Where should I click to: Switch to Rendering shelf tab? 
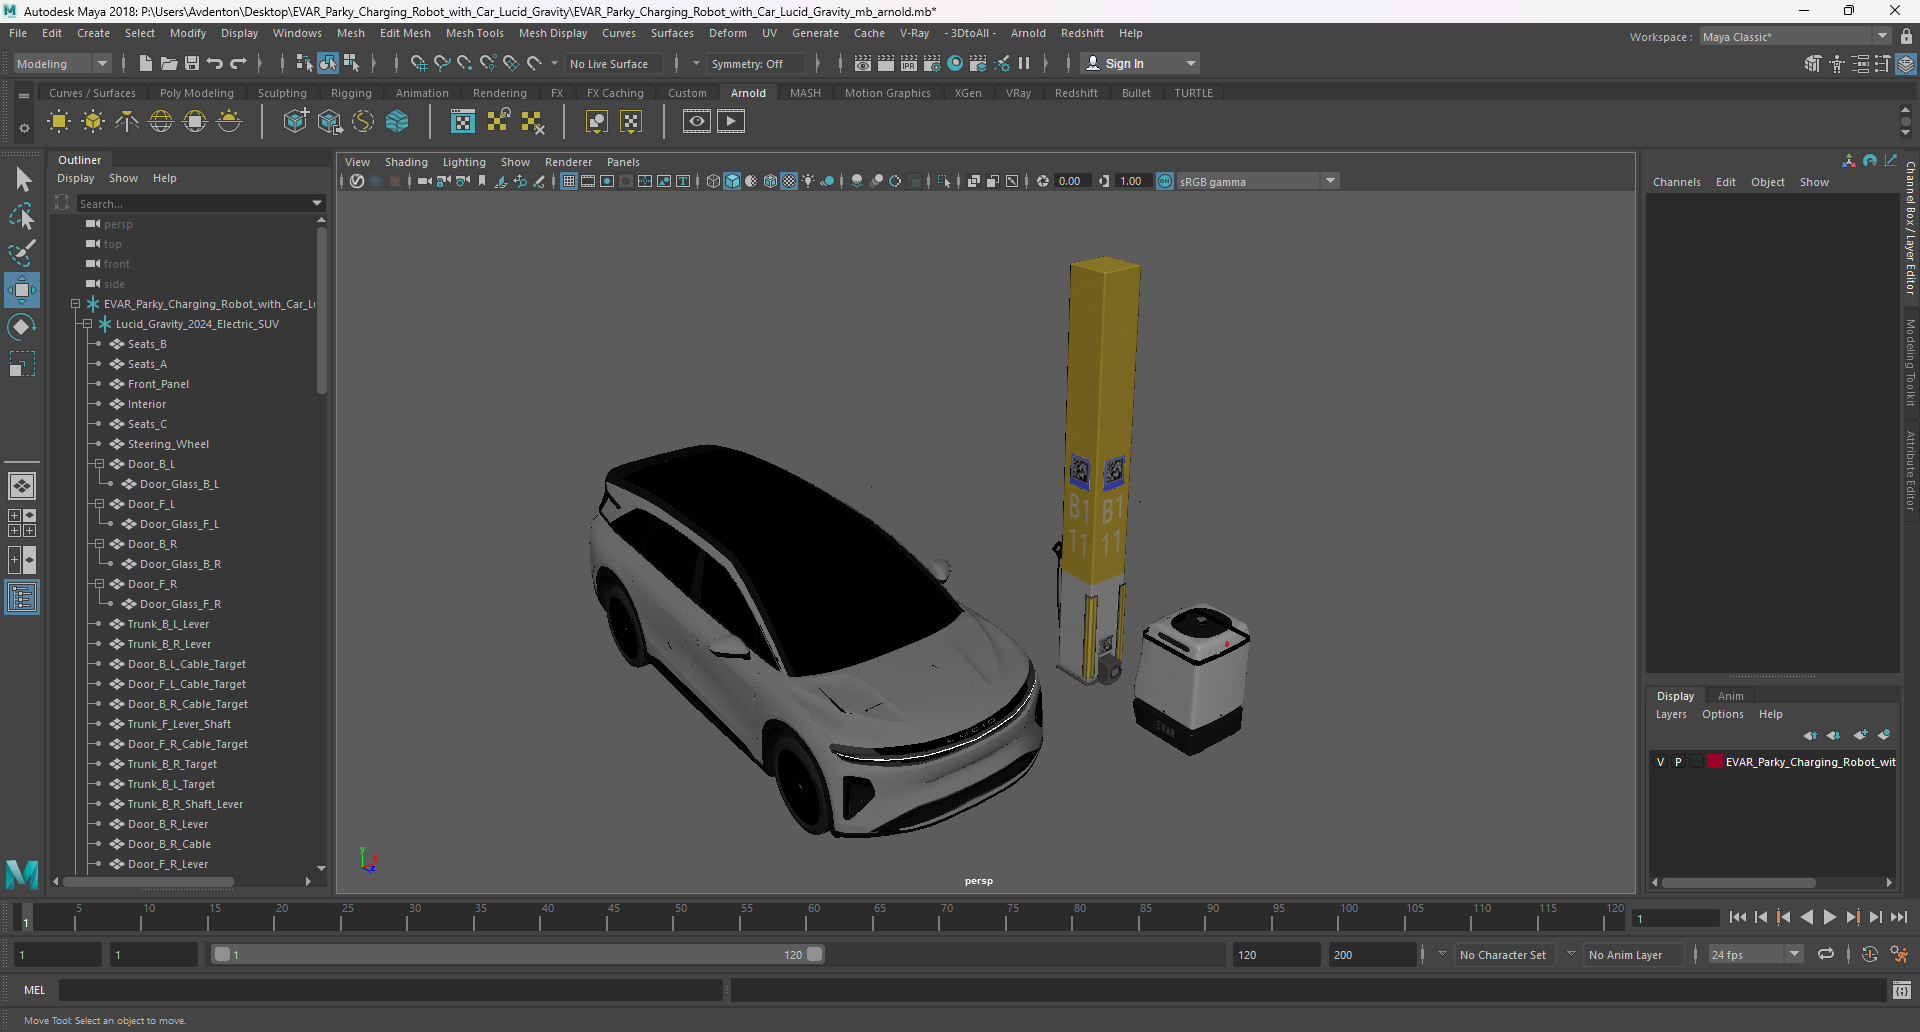[499, 93]
